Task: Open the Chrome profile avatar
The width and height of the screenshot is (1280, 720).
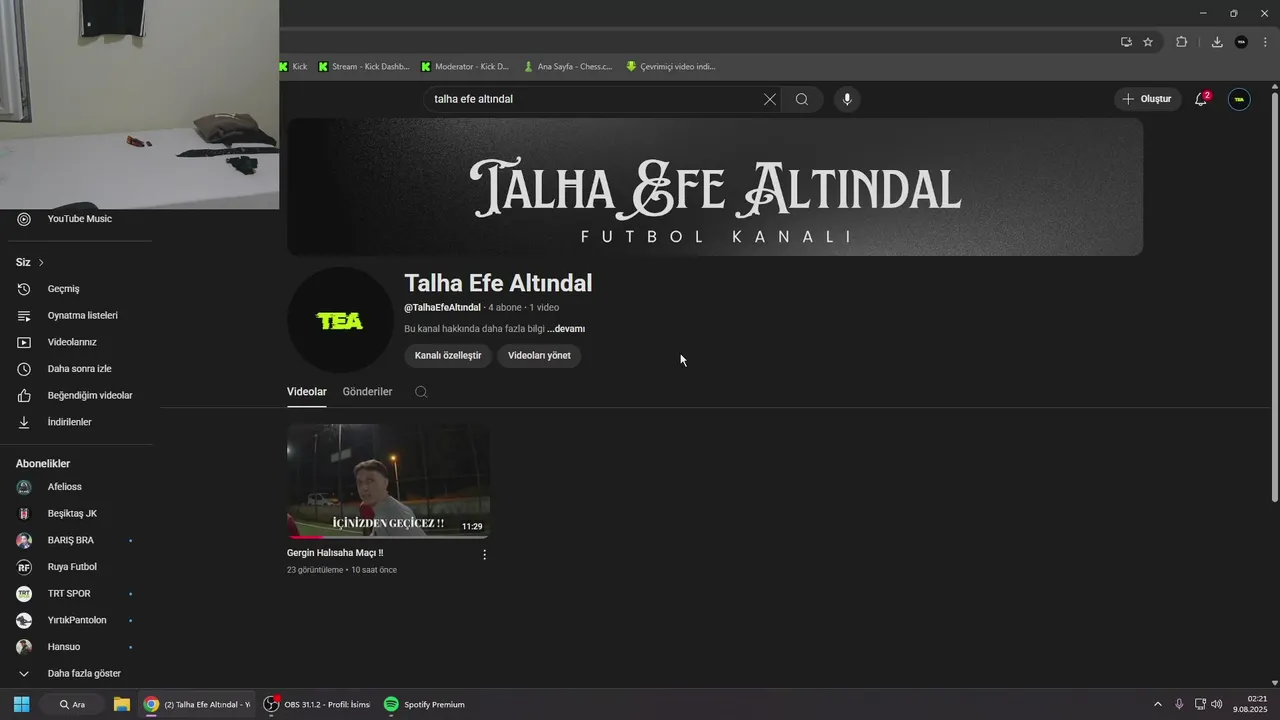Action: (x=1242, y=42)
